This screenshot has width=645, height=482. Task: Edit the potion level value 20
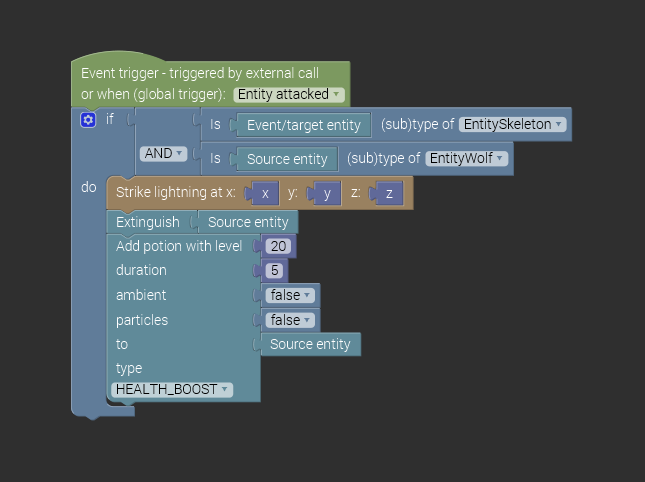(278, 246)
